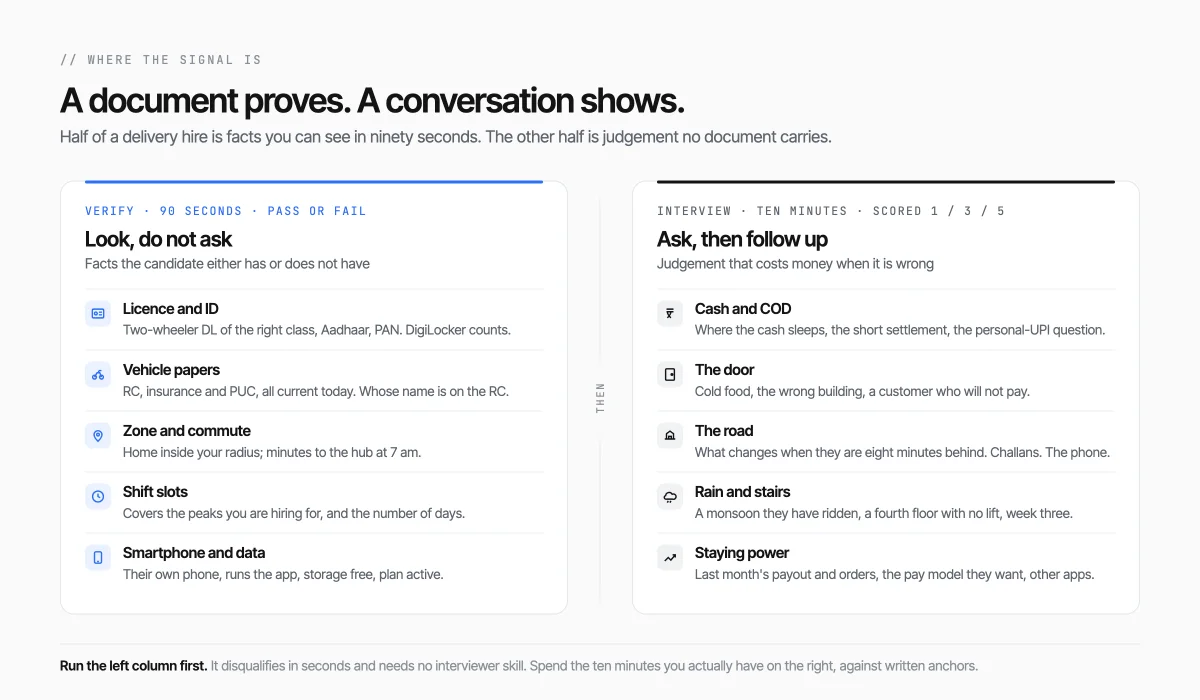Click the 'Staying power' title

coord(742,553)
